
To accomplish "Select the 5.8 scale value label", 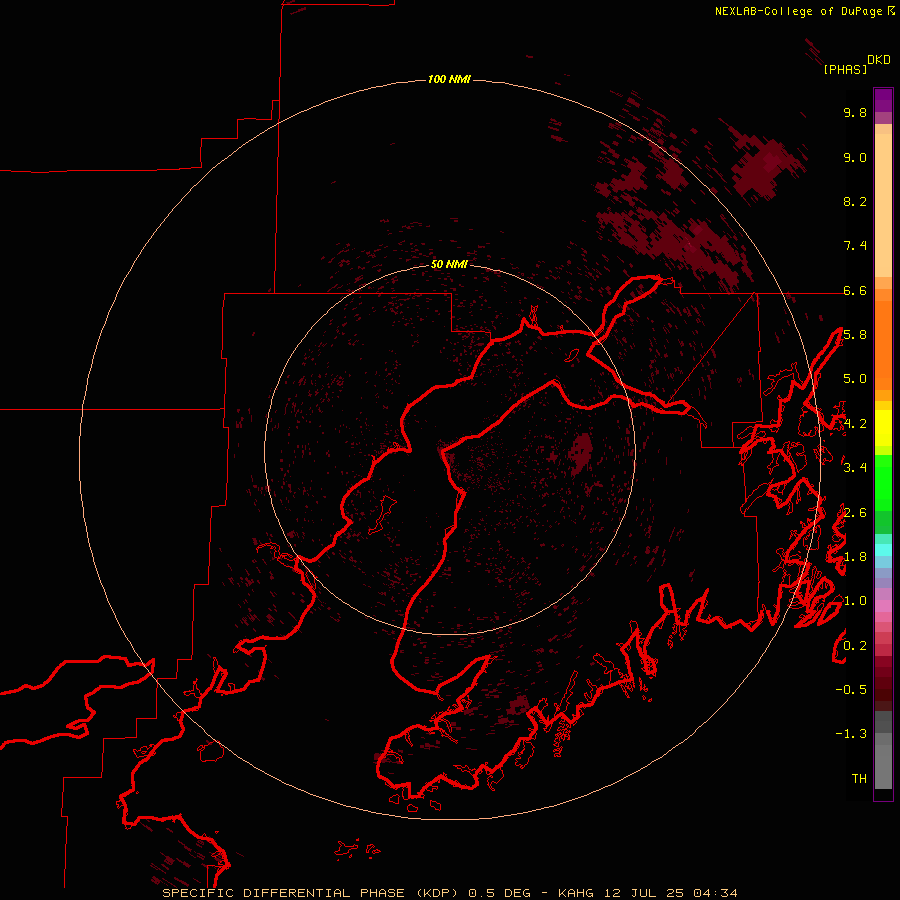I will point(855,335).
